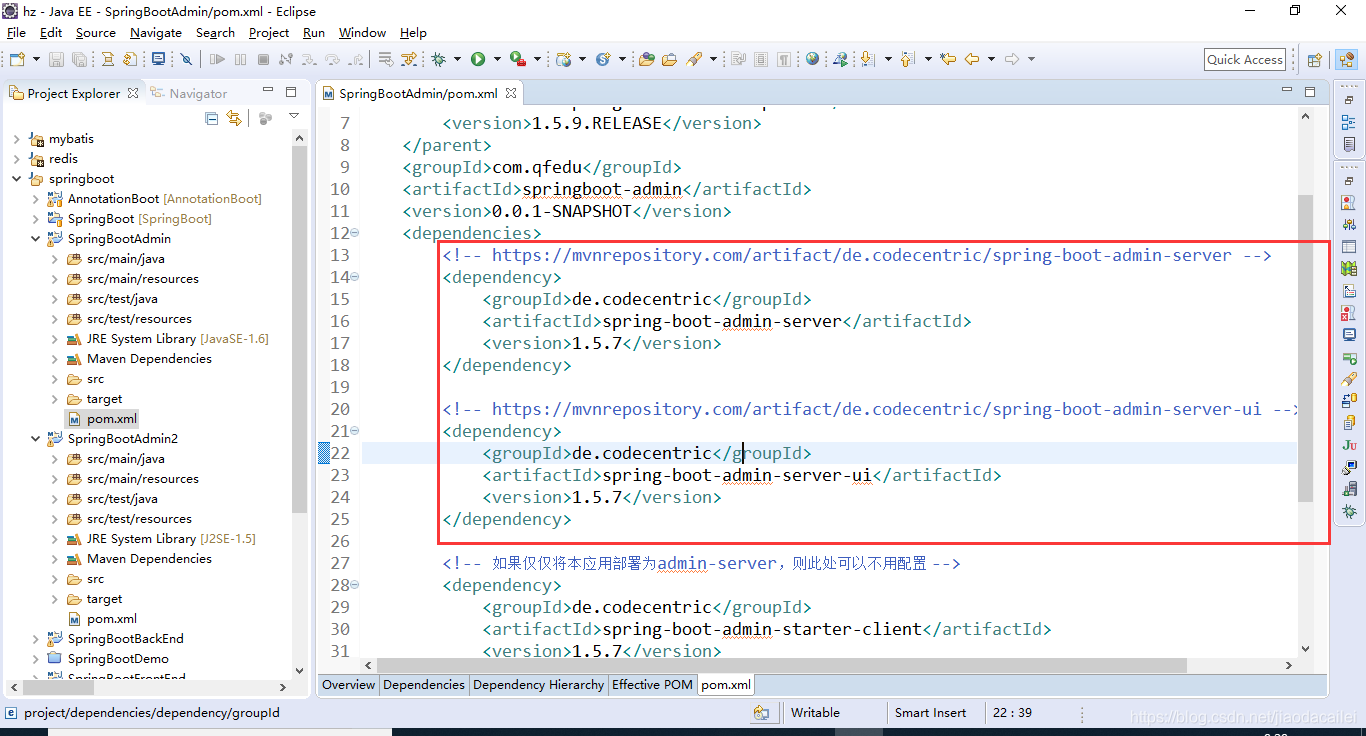Screen dimensions: 1366x736
Task: Minimize the Project Explorer view
Action: tap(267, 92)
